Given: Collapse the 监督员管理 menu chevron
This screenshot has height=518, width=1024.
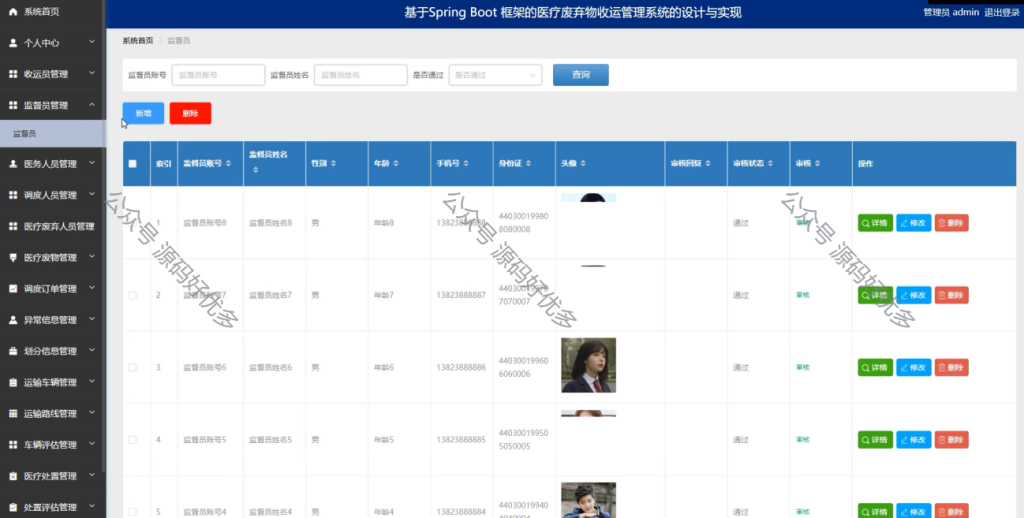Looking at the screenshot, I should 92,105.
